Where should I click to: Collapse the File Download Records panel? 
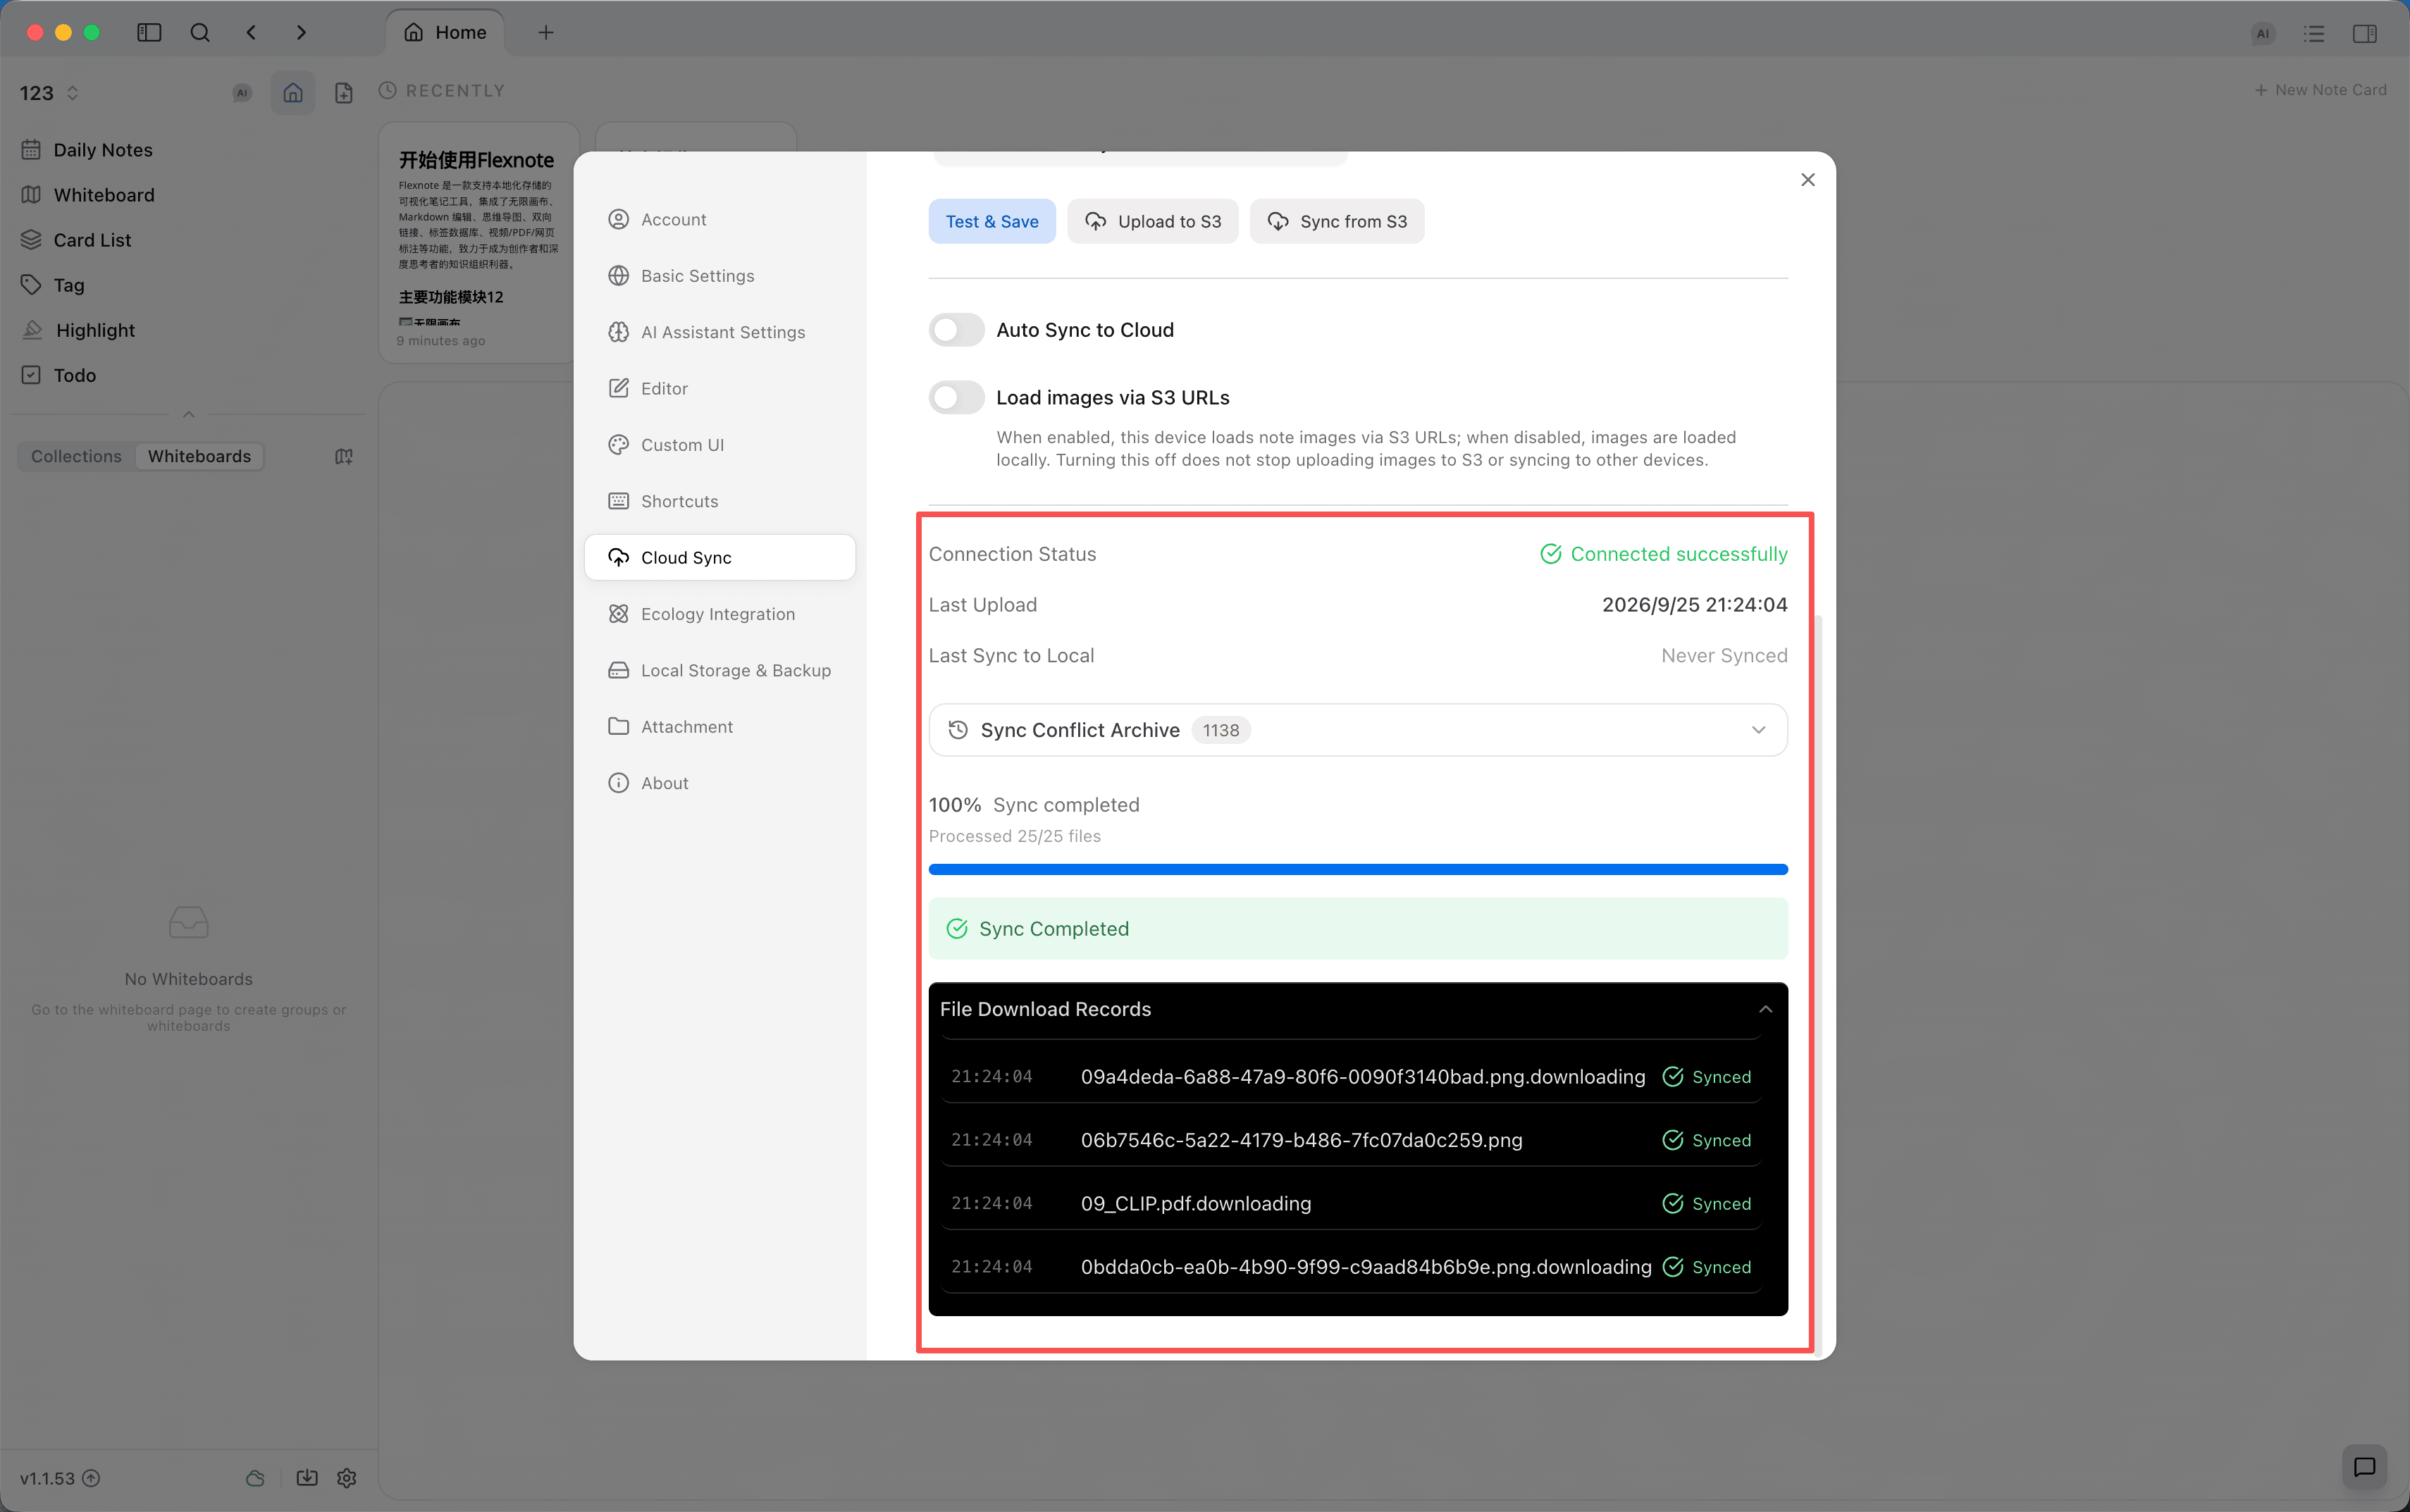pos(1766,1009)
